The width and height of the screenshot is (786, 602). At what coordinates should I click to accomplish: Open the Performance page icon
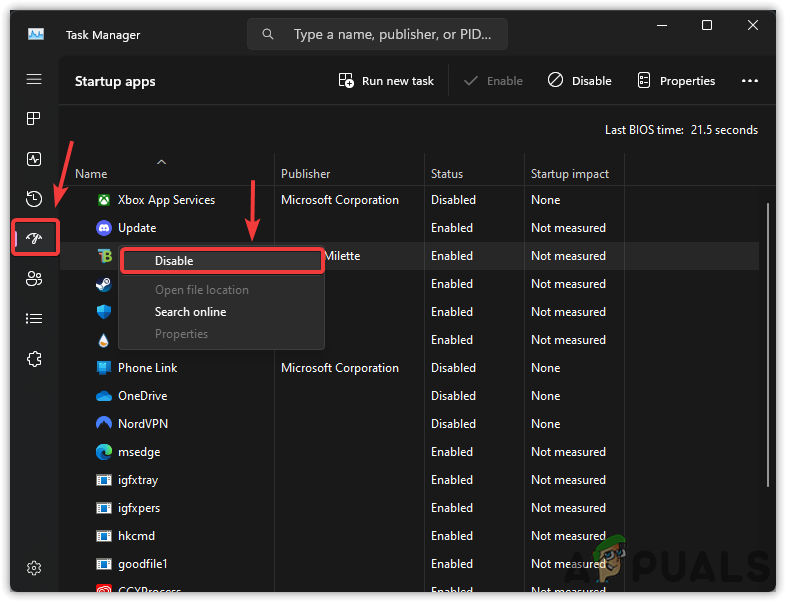(x=34, y=159)
